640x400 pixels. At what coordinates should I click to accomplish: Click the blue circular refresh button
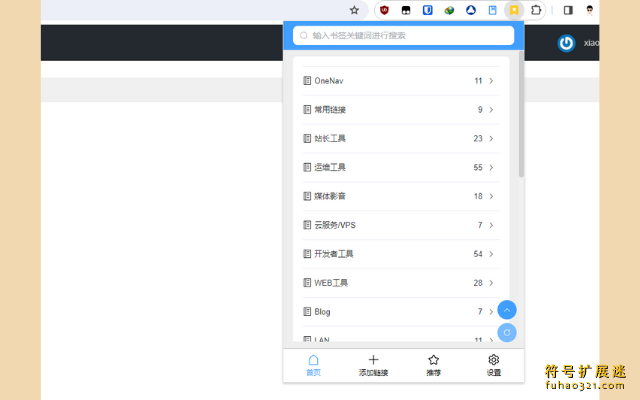click(x=507, y=333)
